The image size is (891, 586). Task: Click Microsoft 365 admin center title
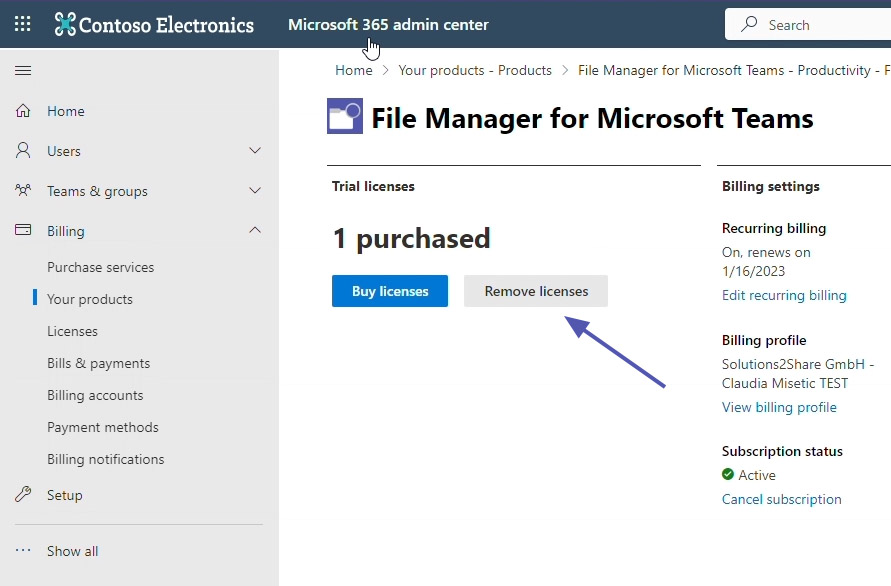click(388, 24)
